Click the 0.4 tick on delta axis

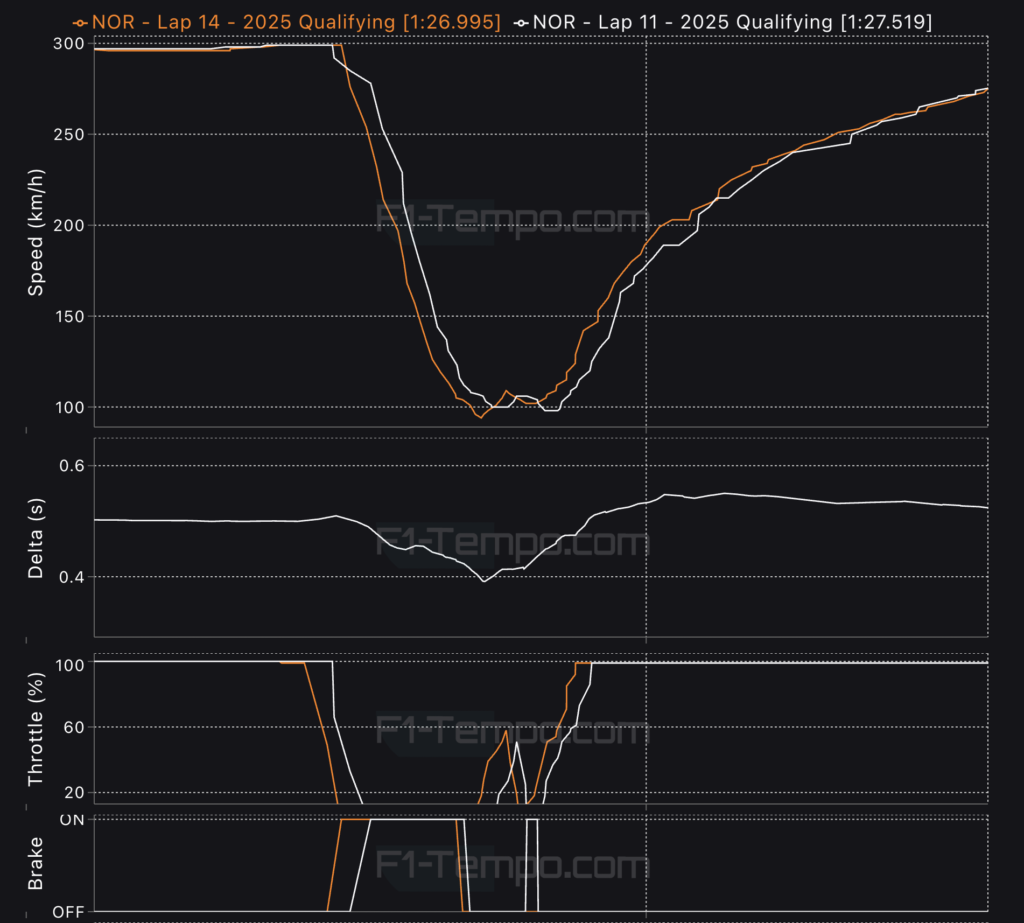tap(72, 577)
